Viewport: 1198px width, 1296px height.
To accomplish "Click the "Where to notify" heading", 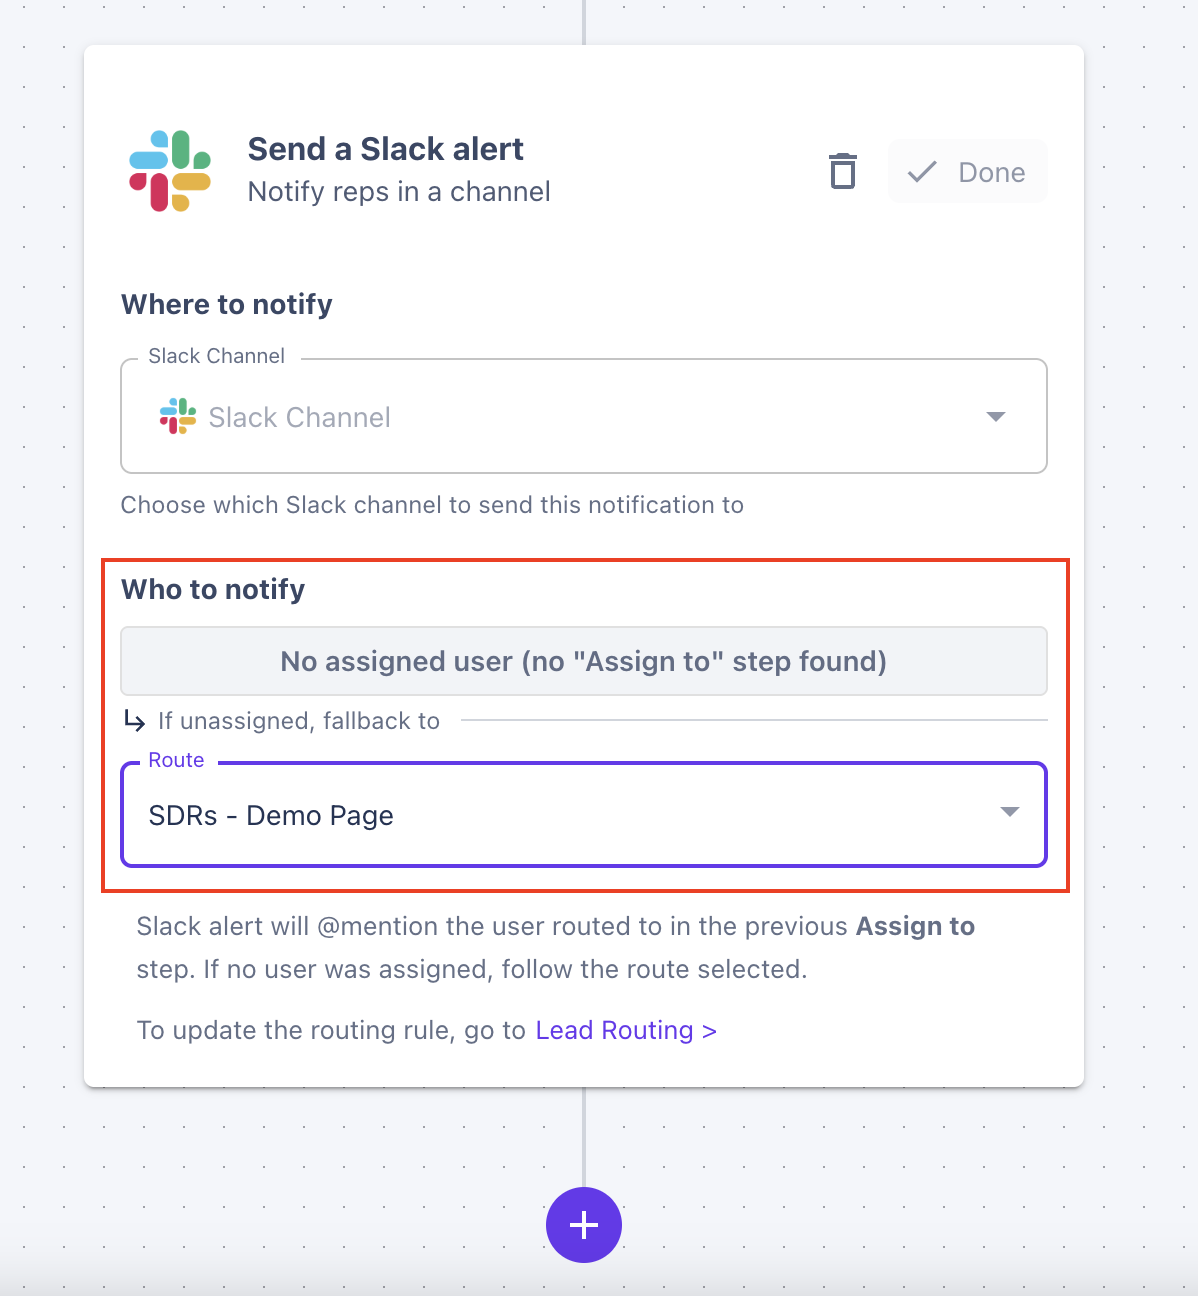I will pyautogui.click(x=227, y=304).
